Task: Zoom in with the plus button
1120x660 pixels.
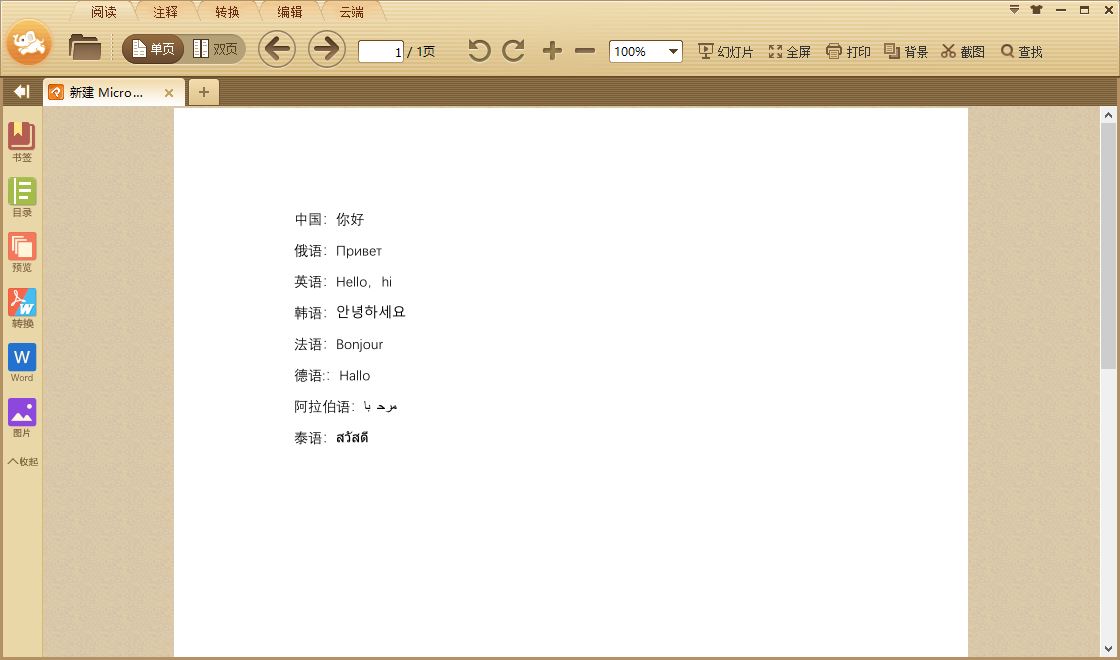Action: (551, 50)
